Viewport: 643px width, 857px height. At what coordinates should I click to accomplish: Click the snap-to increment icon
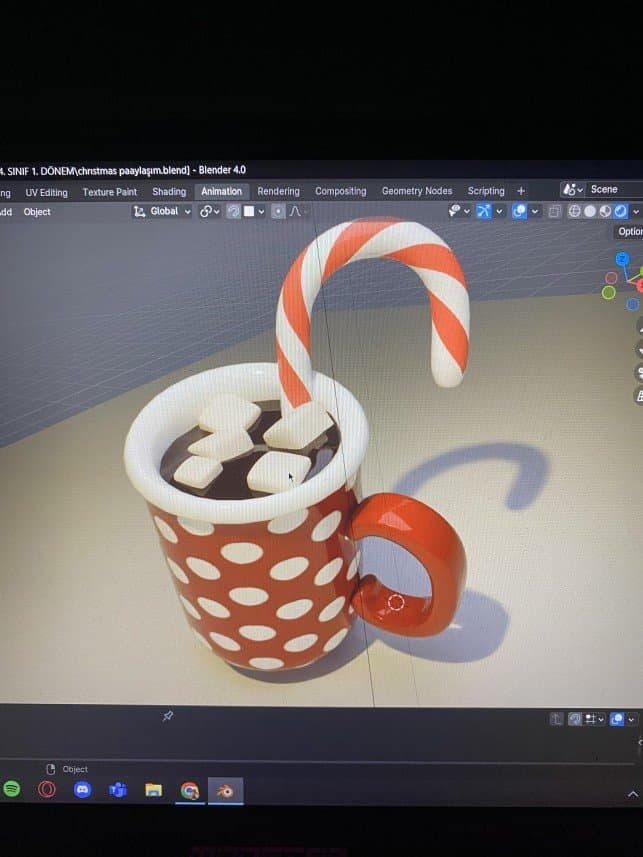pos(249,212)
